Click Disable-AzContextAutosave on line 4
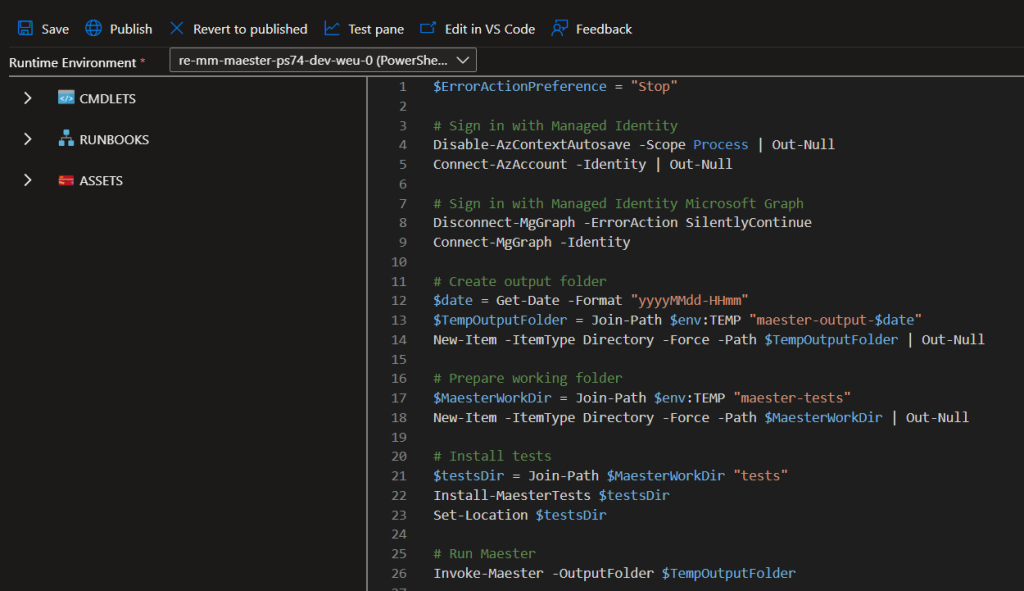 tap(532, 144)
